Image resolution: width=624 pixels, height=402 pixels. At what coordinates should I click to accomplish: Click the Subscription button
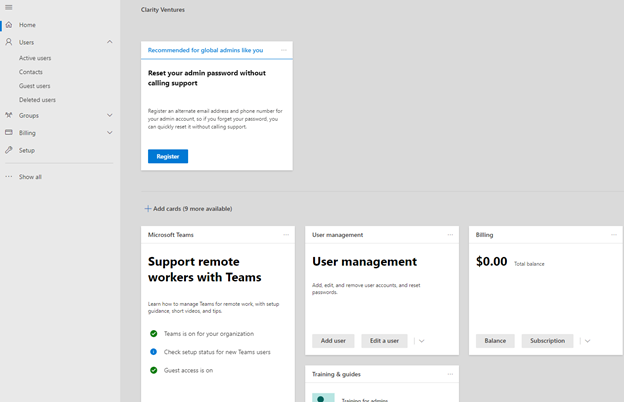(x=548, y=341)
